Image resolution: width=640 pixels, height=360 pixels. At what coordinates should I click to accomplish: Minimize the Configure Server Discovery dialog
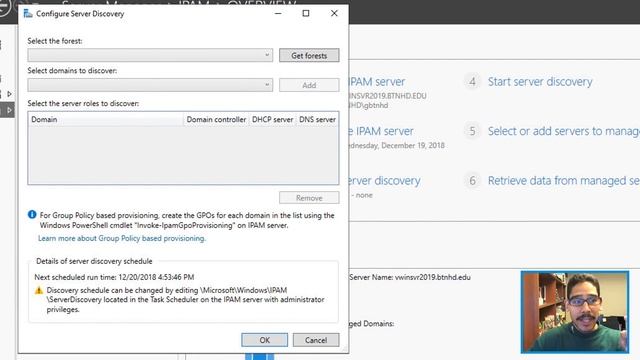coord(278,13)
